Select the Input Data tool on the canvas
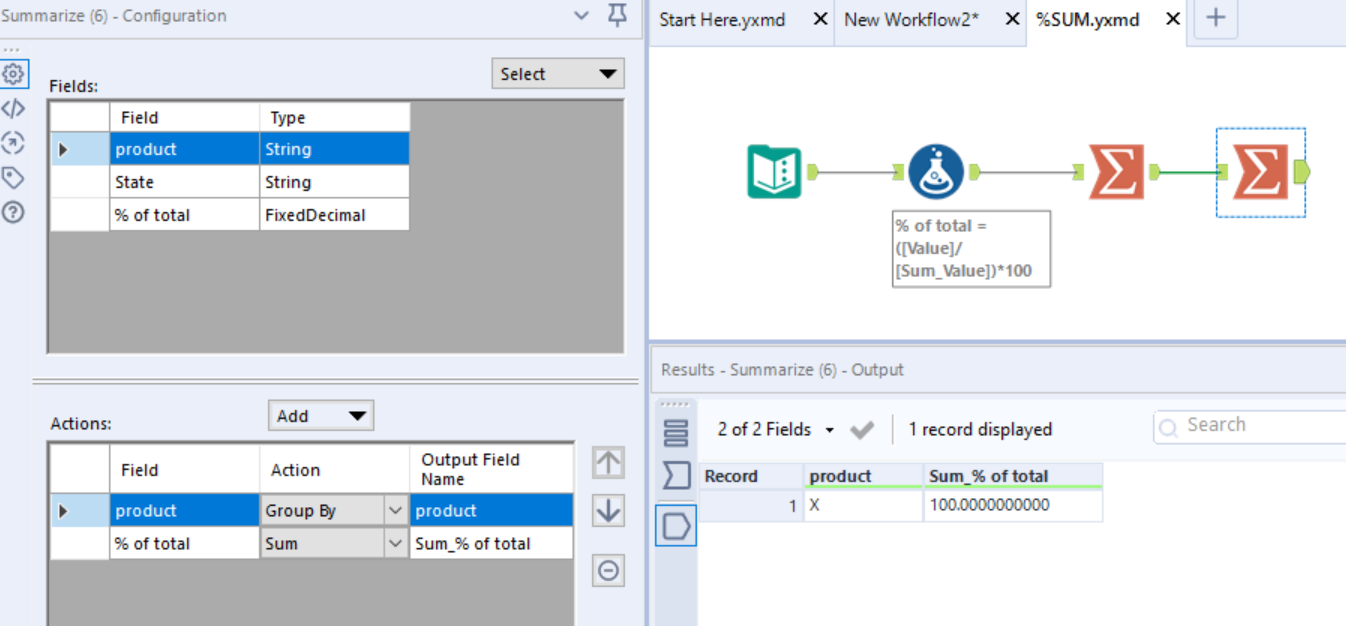1346x626 pixels. tap(775, 170)
